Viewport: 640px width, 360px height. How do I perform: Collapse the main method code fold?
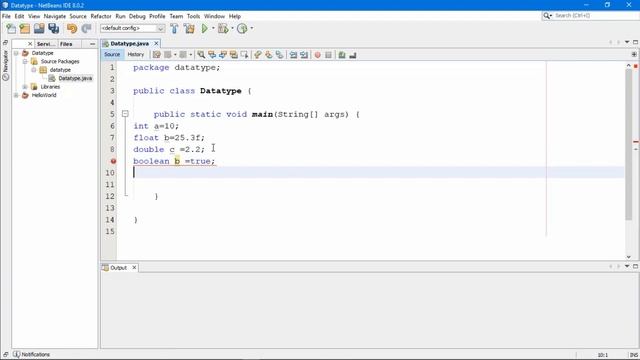tap(125, 114)
